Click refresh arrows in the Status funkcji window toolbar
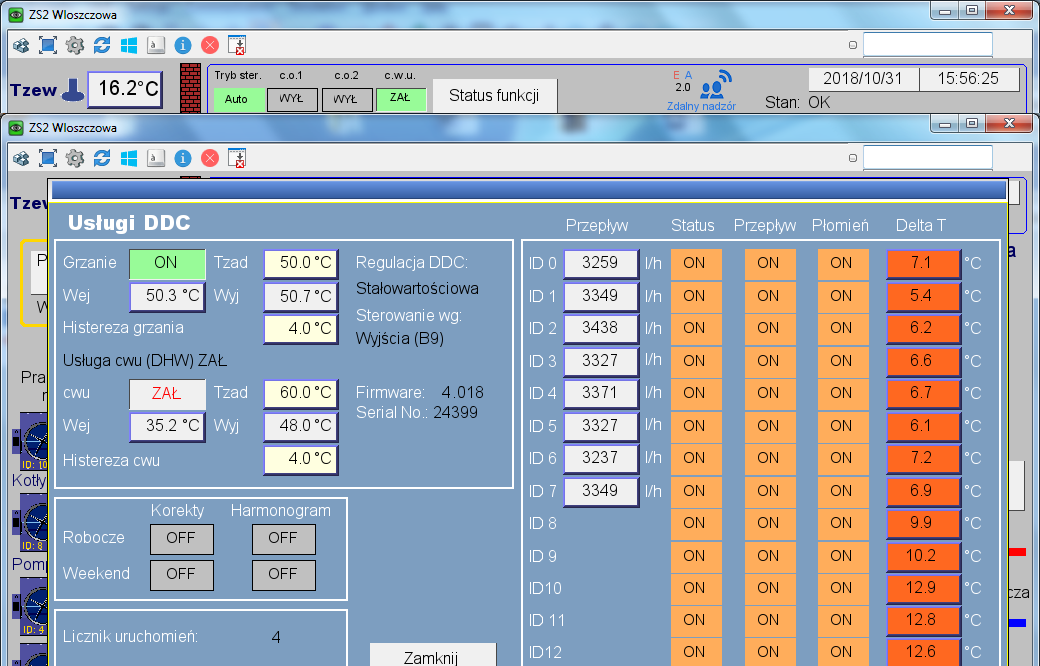The image size is (1040, 666). [101, 45]
